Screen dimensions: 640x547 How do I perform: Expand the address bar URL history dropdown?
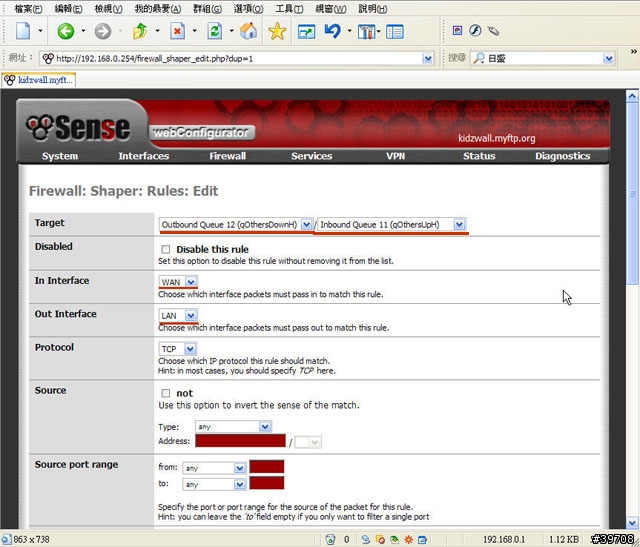(427, 58)
